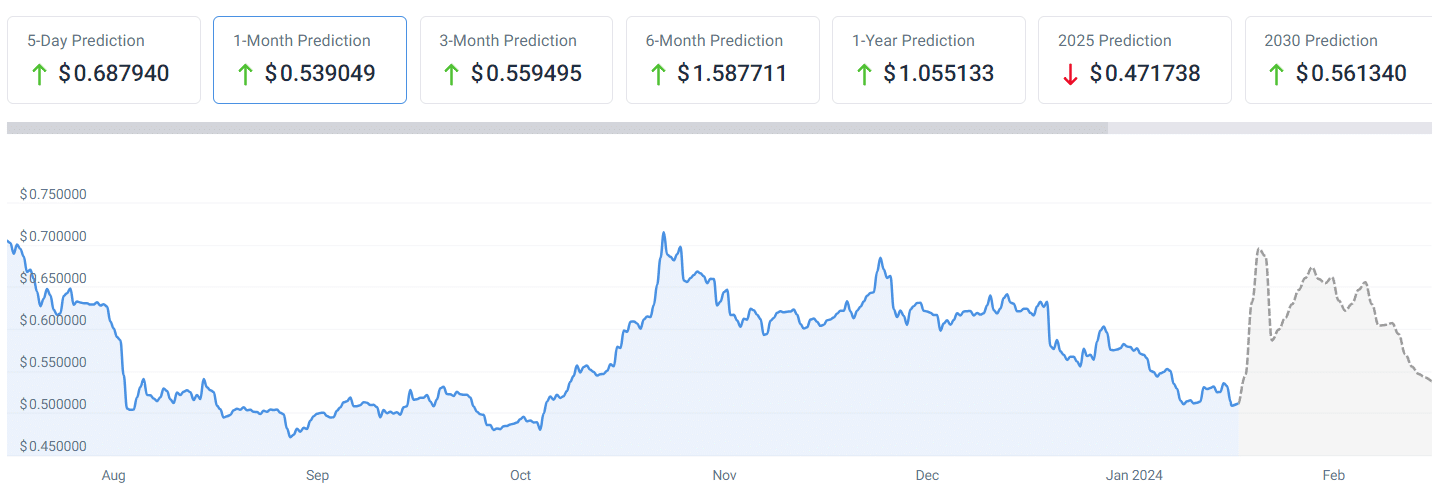Click green up arrow in 2030 Prediction card
This screenshot has height=497, width=1442.
(1276, 74)
